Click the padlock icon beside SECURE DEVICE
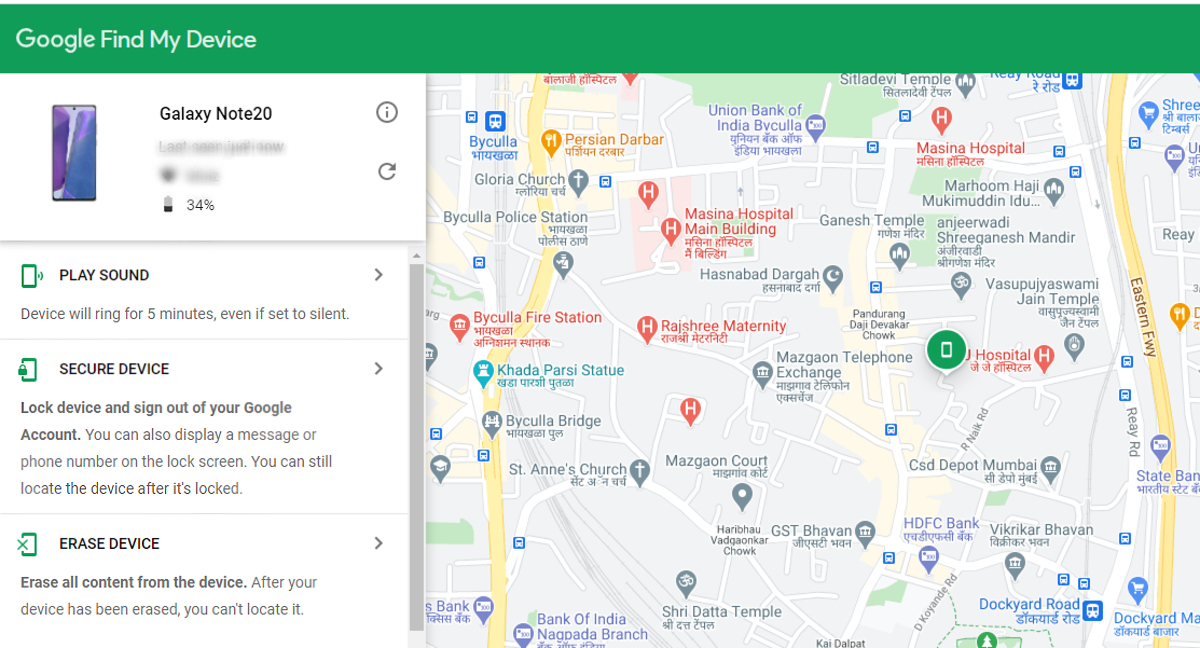 pyautogui.click(x=29, y=368)
